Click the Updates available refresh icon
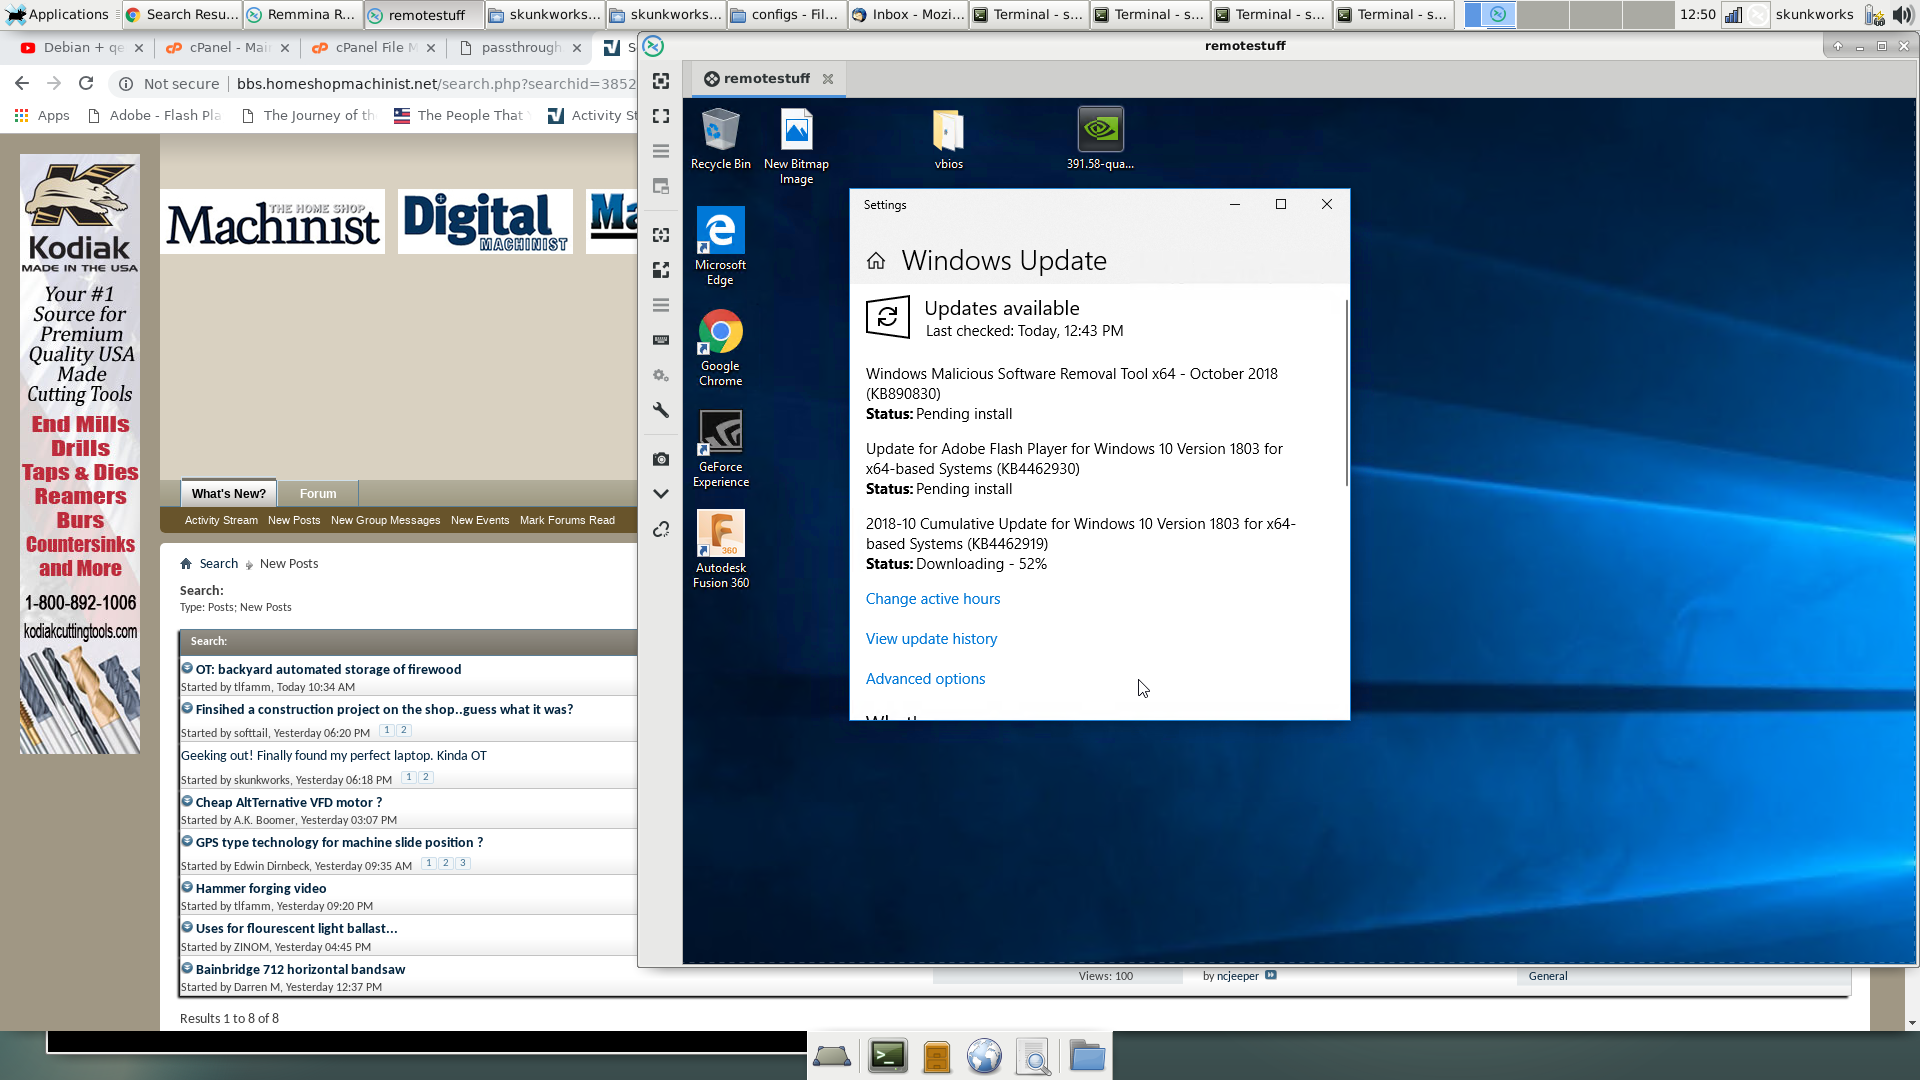Viewport: 1920px width, 1080px height. click(x=887, y=318)
